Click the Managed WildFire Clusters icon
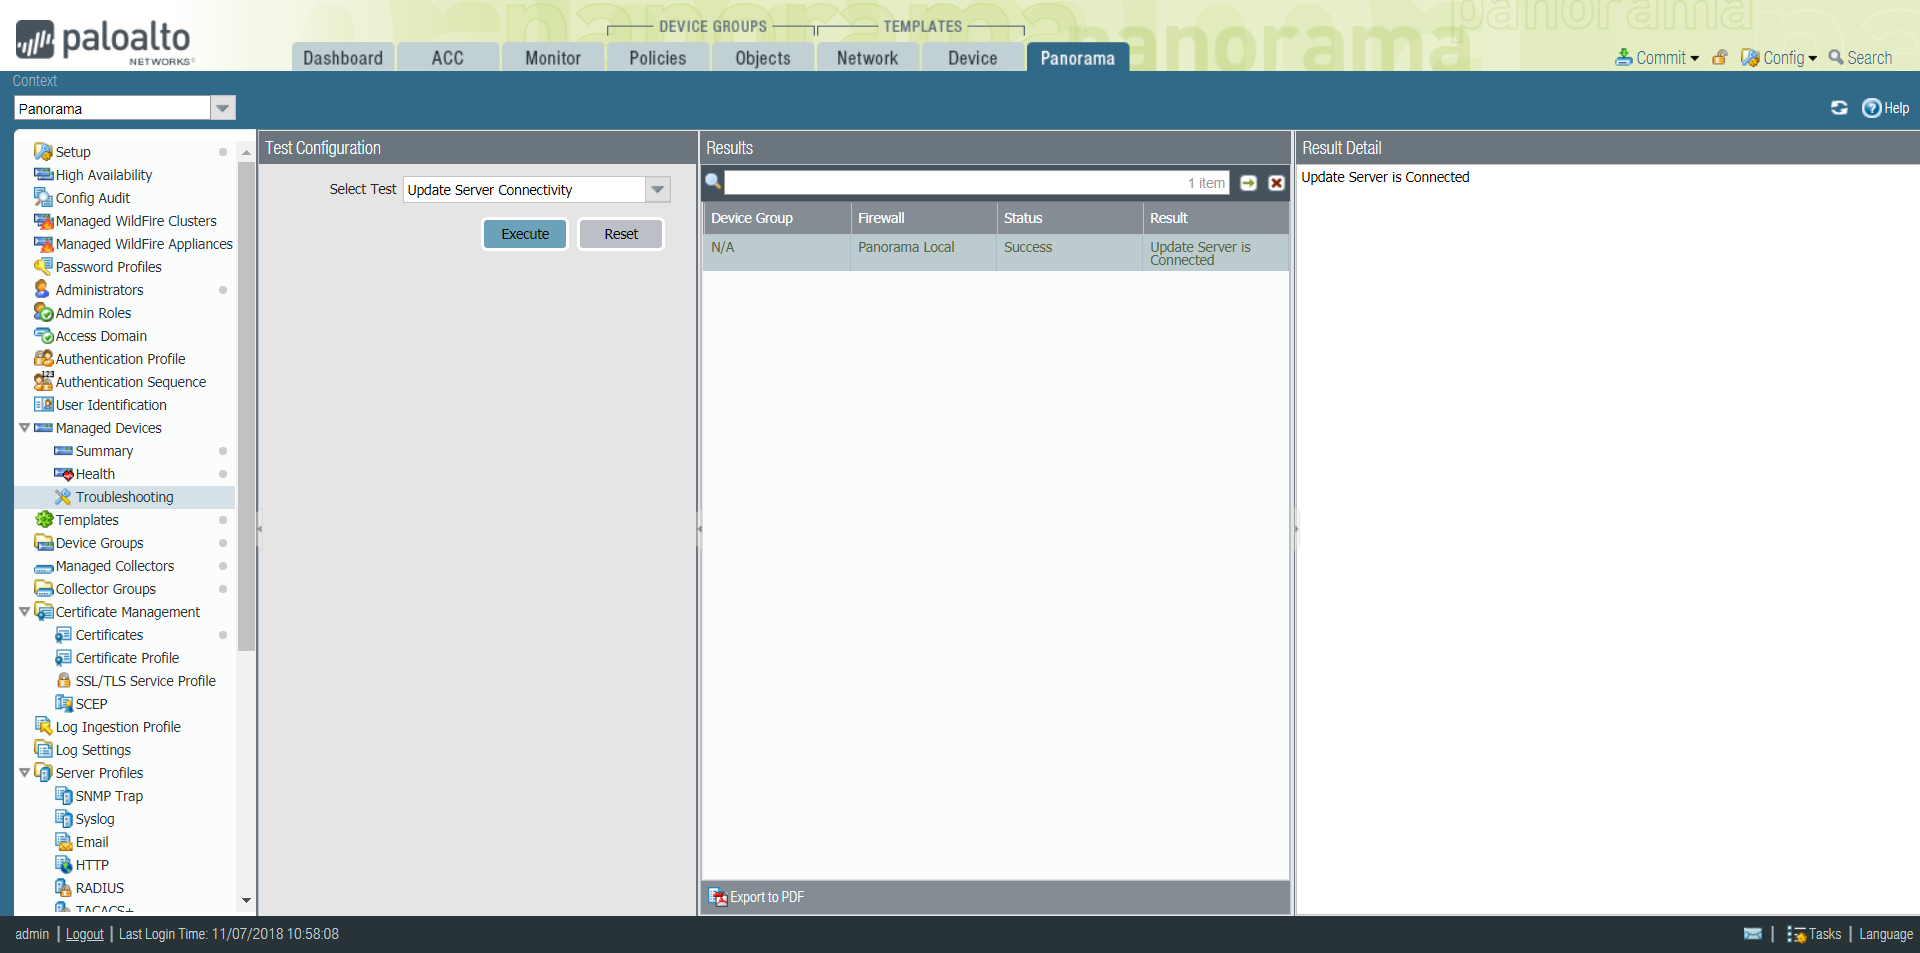 [43, 221]
